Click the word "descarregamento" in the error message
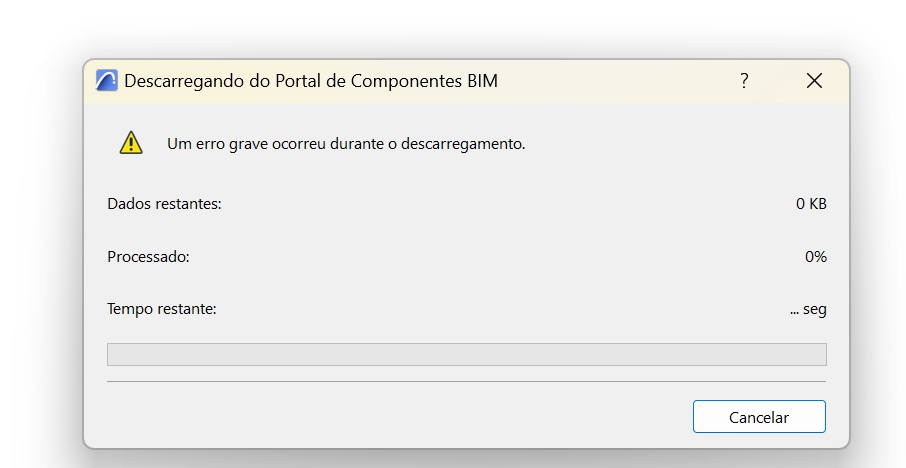Image resolution: width=906 pixels, height=468 pixels. pos(463,144)
